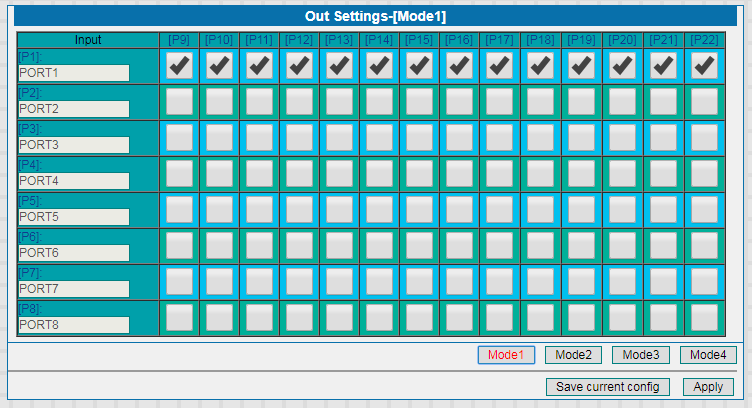Image resolution: width=752 pixels, height=408 pixels.
Task: Click the [P9] column header
Action: point(179,40)
